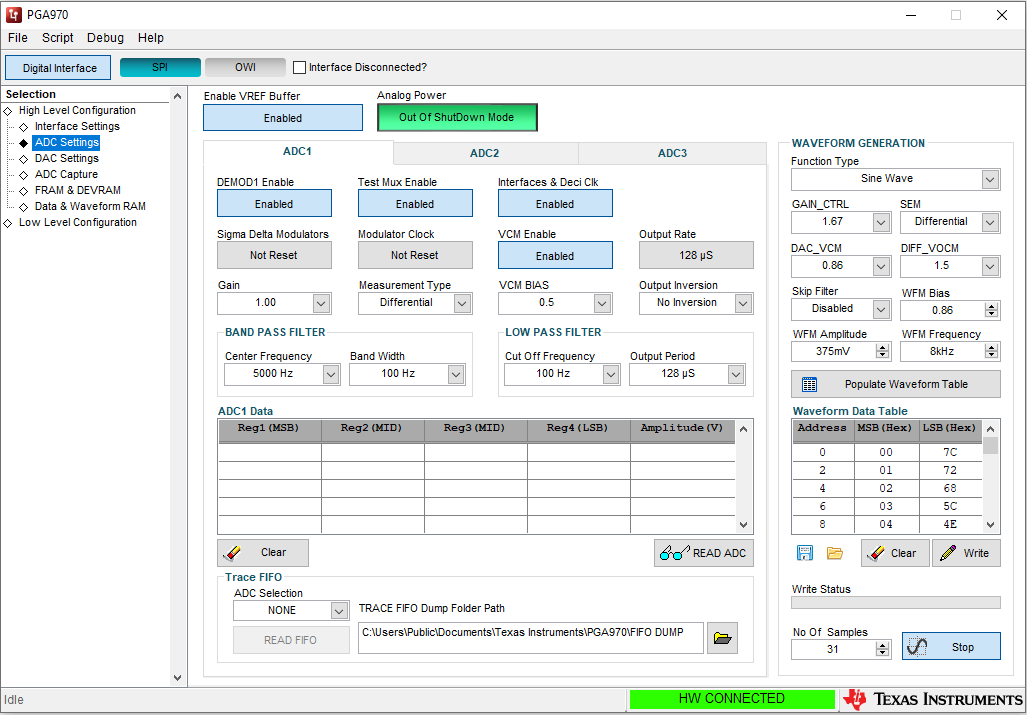Open the Band Width dropdown

[456, 374]
